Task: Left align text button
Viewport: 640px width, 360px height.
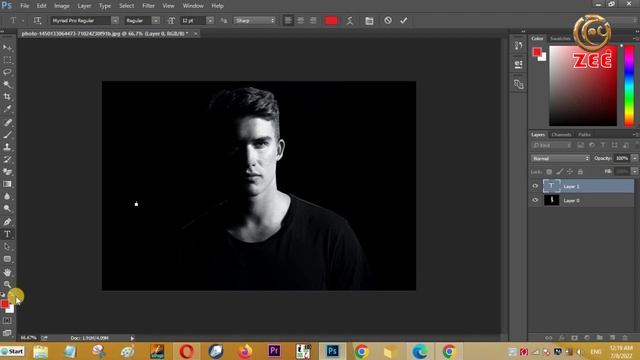Action: pyautogui.click(x=288, y=20)
